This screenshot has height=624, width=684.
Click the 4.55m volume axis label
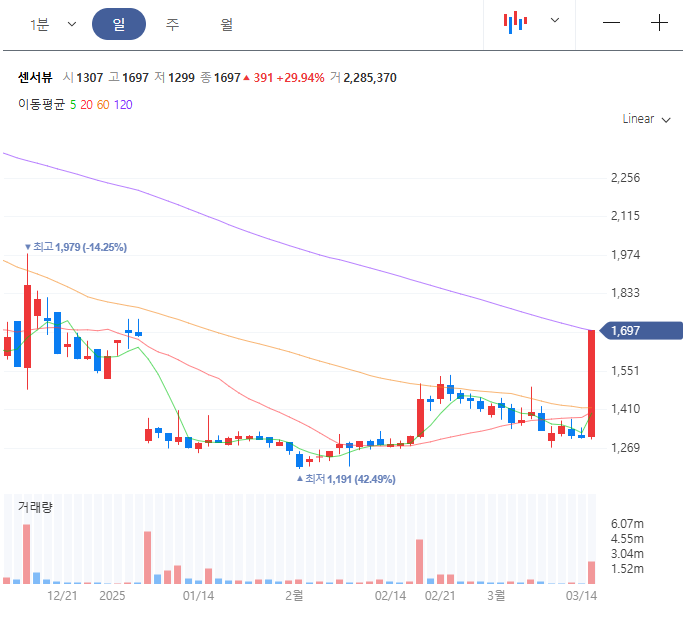pos(627,538)
